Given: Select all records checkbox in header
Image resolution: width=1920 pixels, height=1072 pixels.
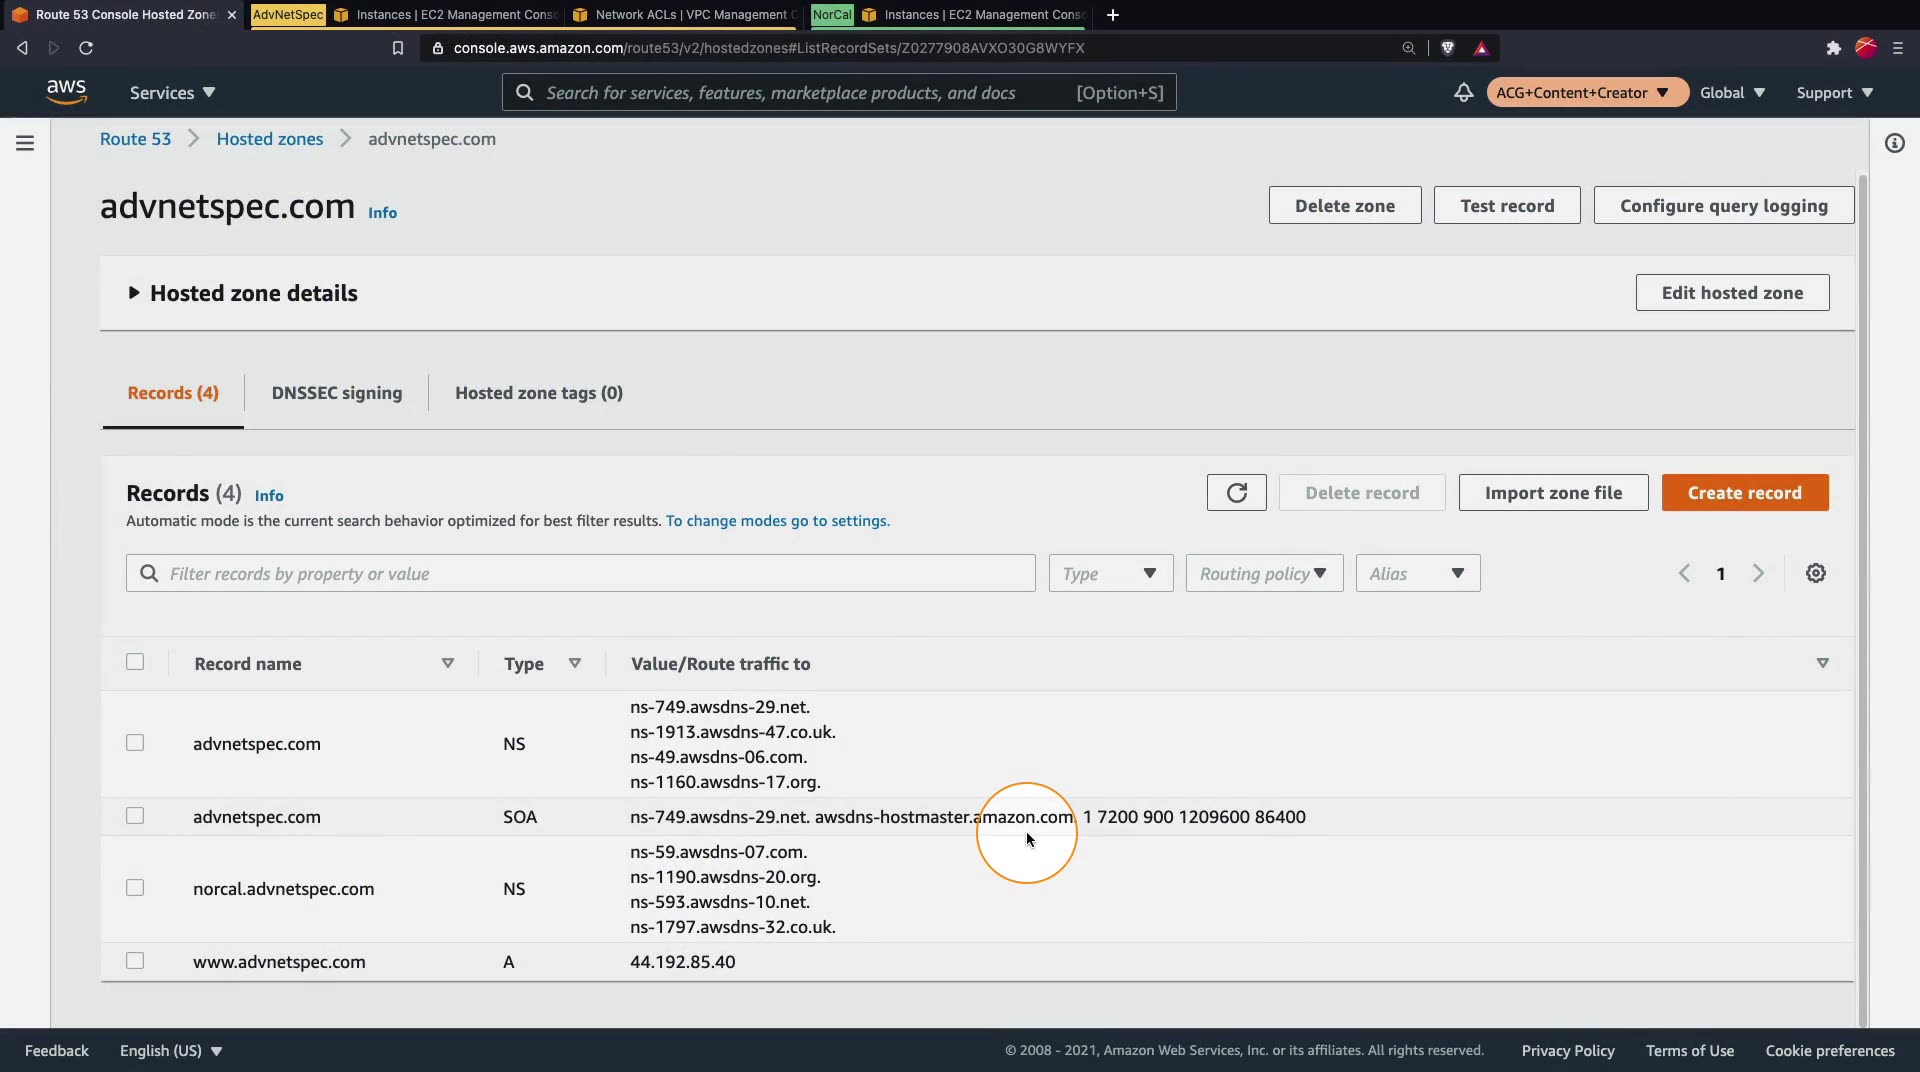Looking at the screenshot, I should click(x=135, y=662).
